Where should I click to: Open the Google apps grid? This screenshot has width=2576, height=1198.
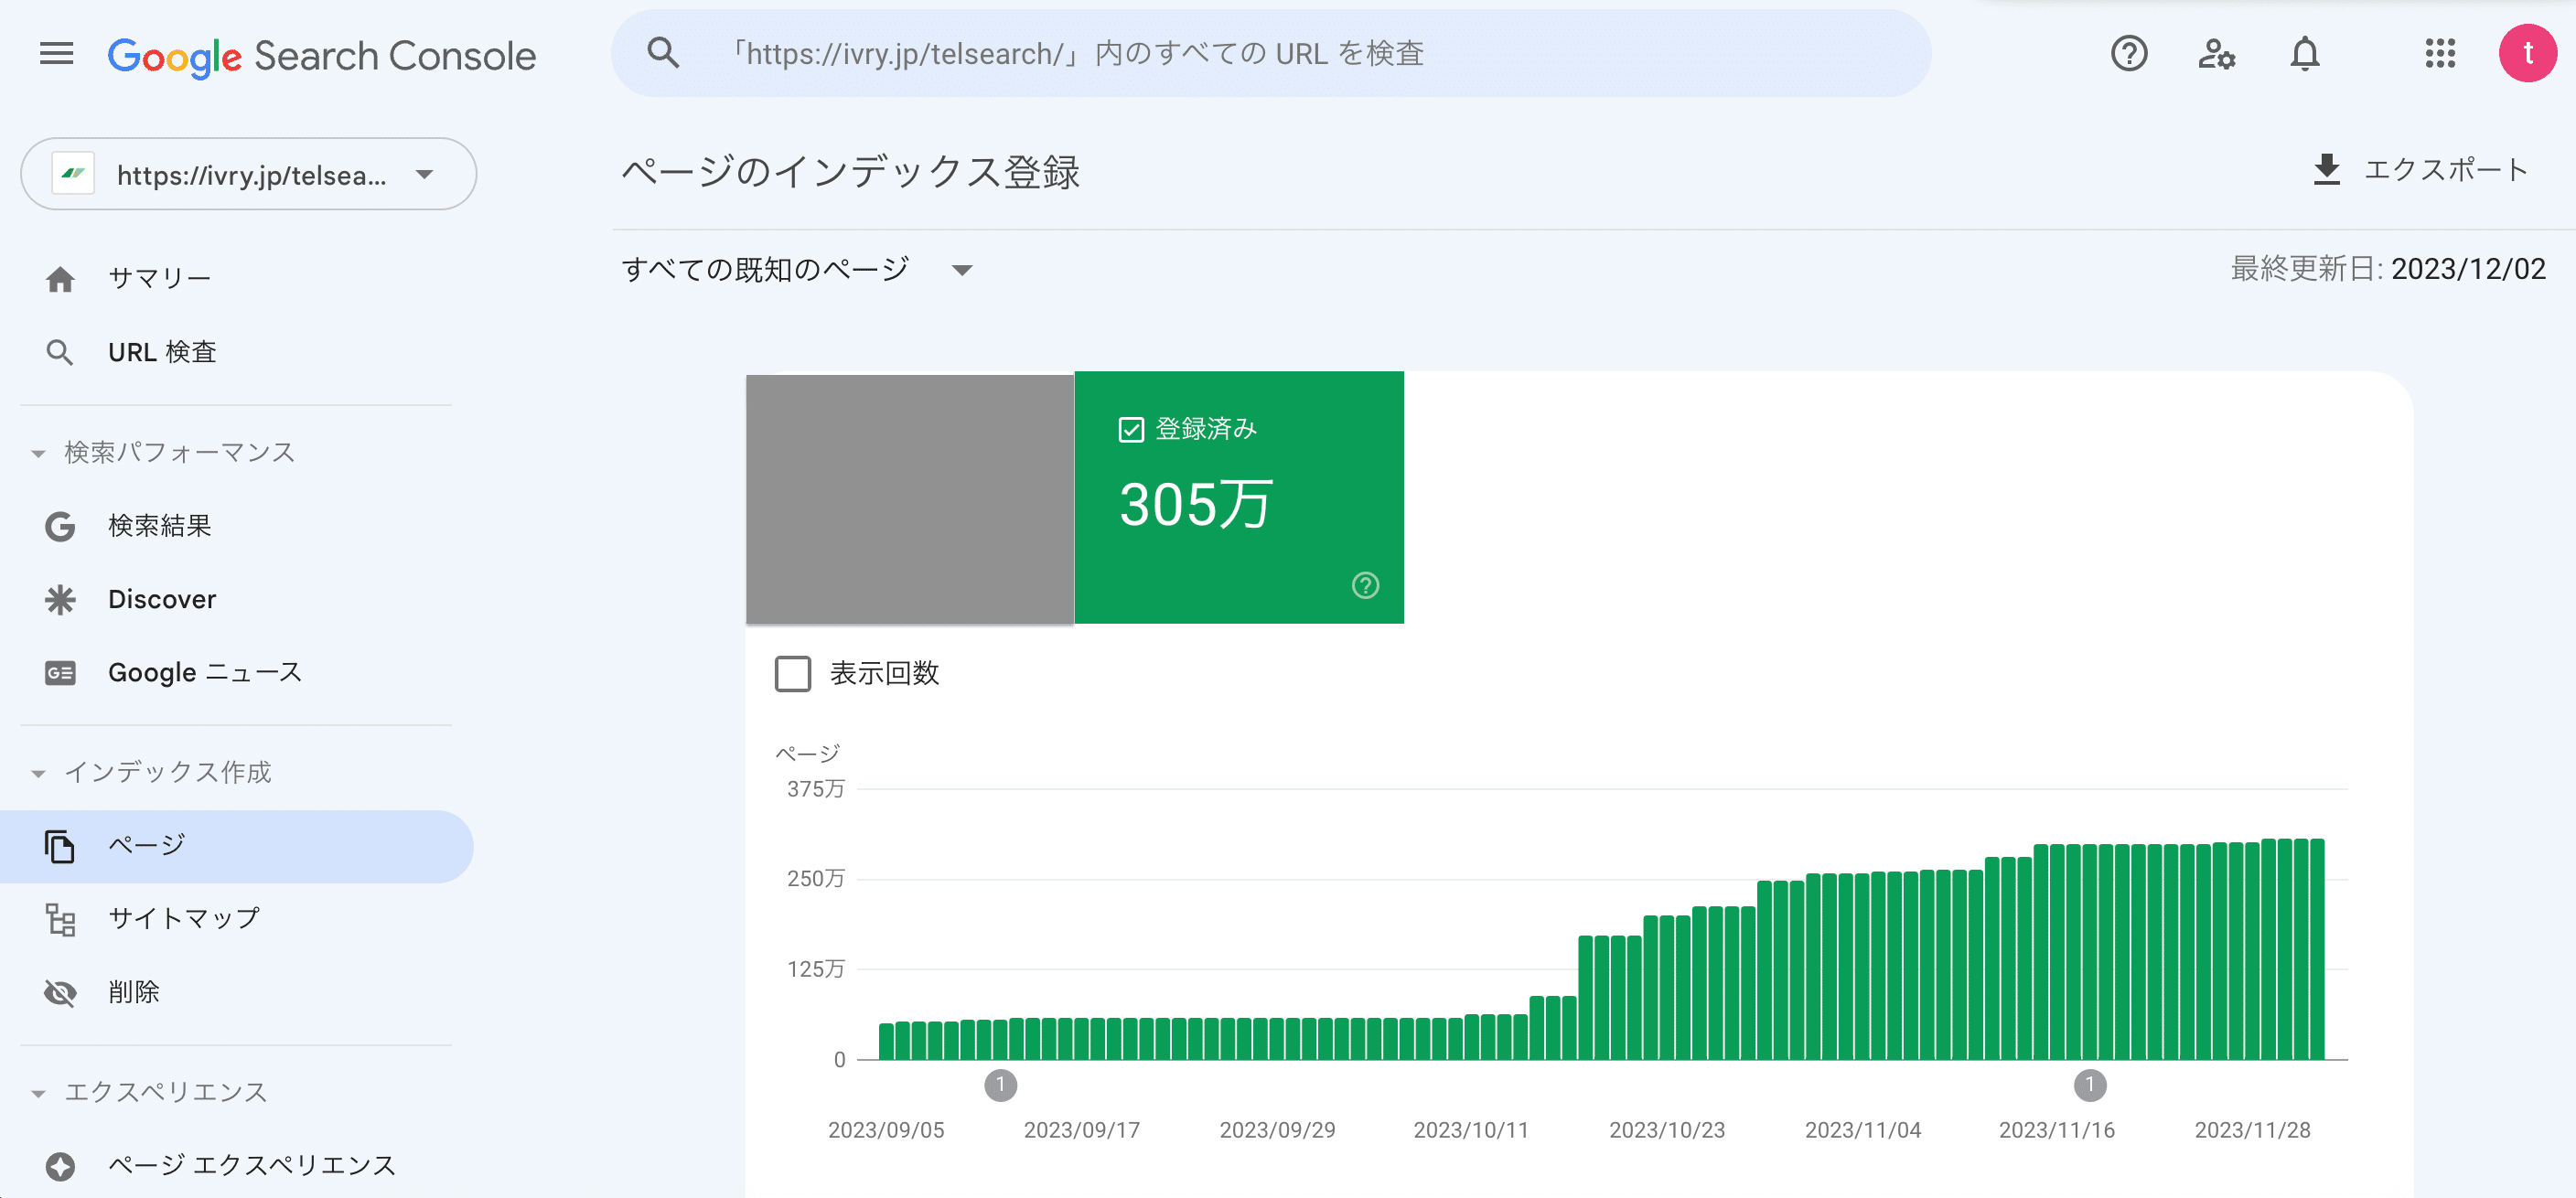point(2440,54)
